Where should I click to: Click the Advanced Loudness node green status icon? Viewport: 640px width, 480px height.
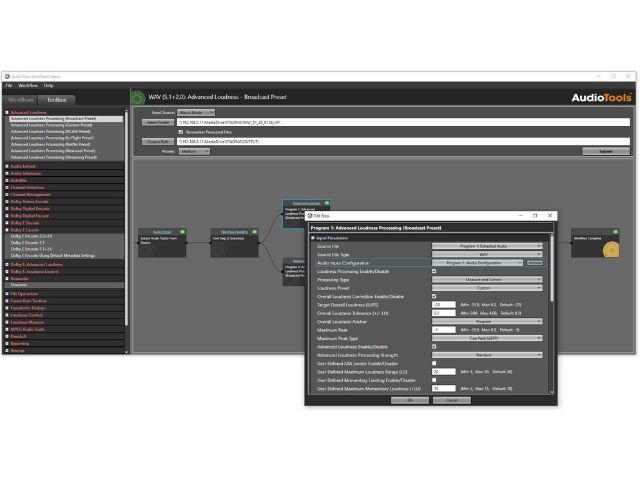327,203
